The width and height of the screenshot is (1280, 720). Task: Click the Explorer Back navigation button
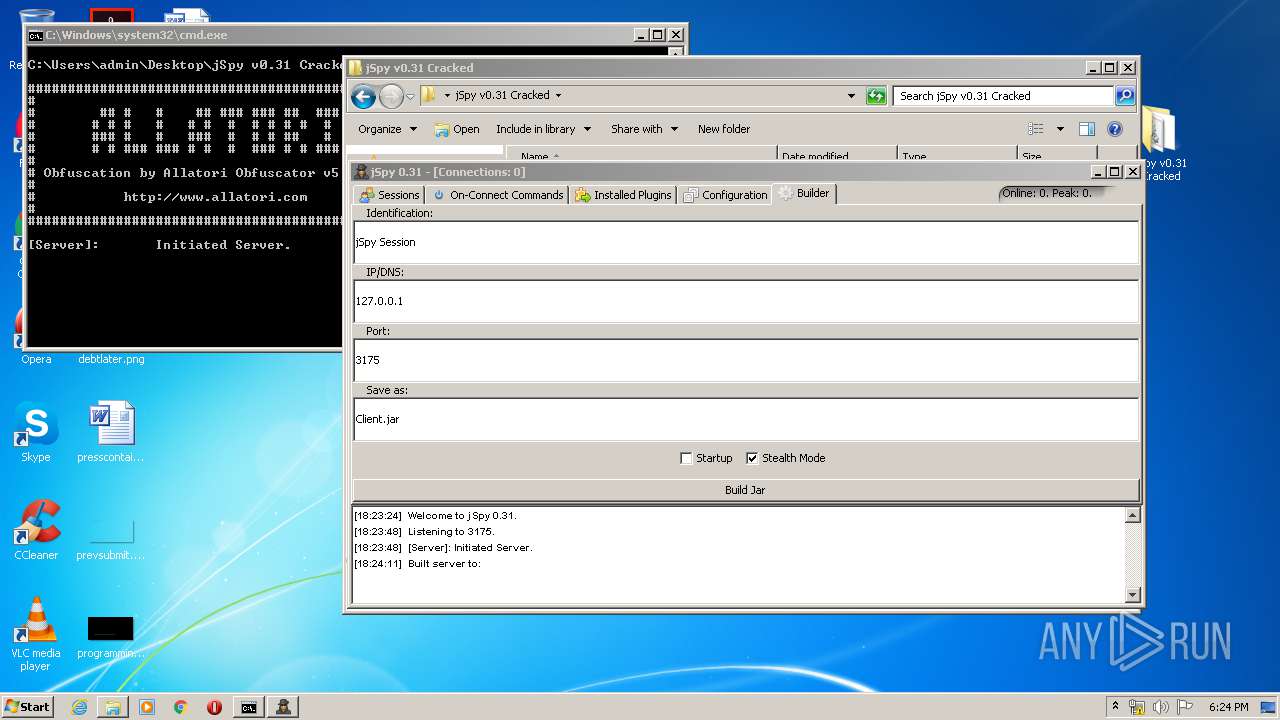click(364, 96)
